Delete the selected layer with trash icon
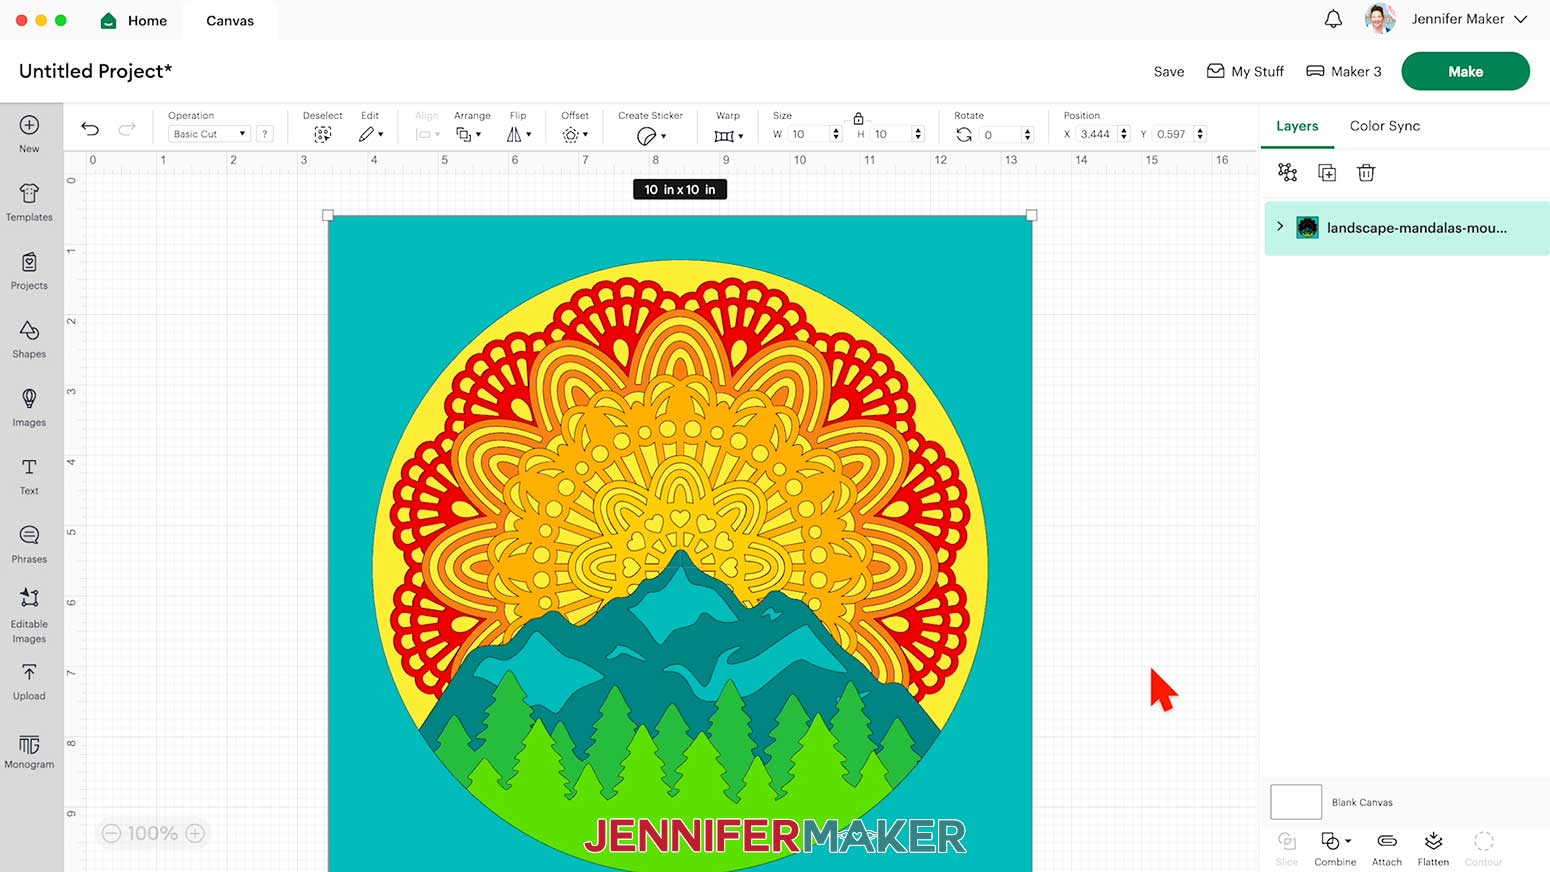 pos(1366,173)
